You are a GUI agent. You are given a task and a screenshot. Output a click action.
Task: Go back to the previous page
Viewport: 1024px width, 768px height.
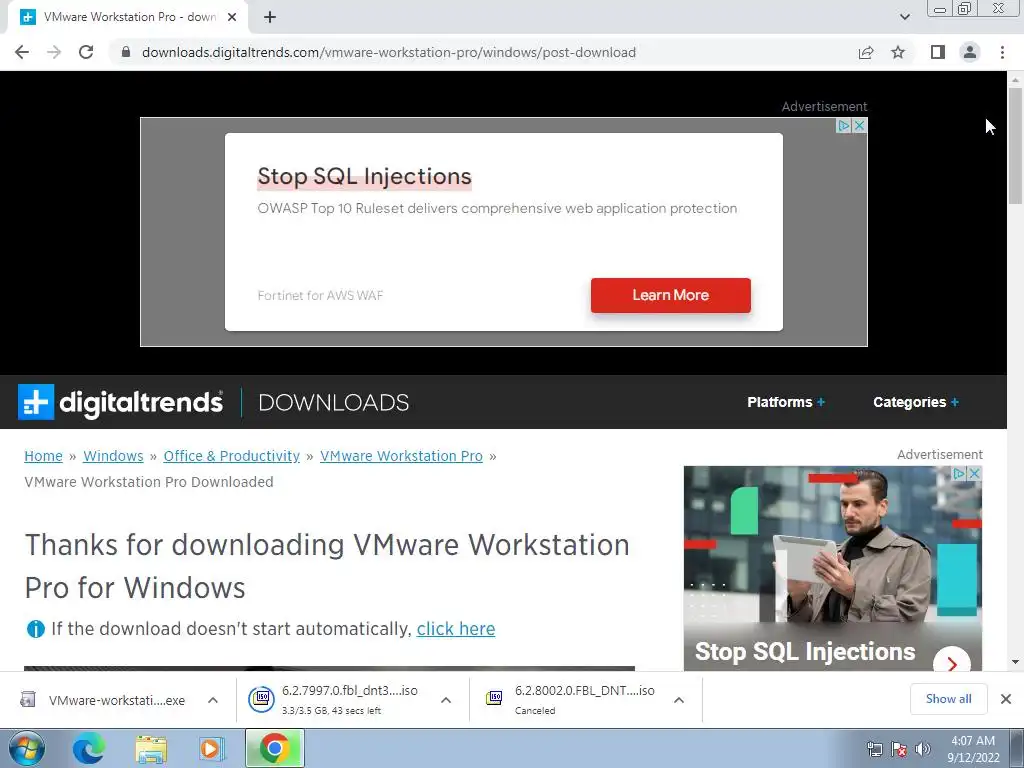(x=22, y=52)
